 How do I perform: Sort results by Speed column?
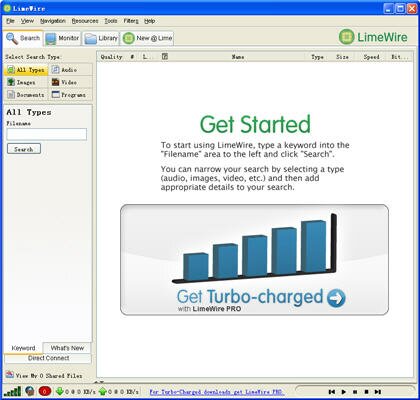click(x=371, y=57)
